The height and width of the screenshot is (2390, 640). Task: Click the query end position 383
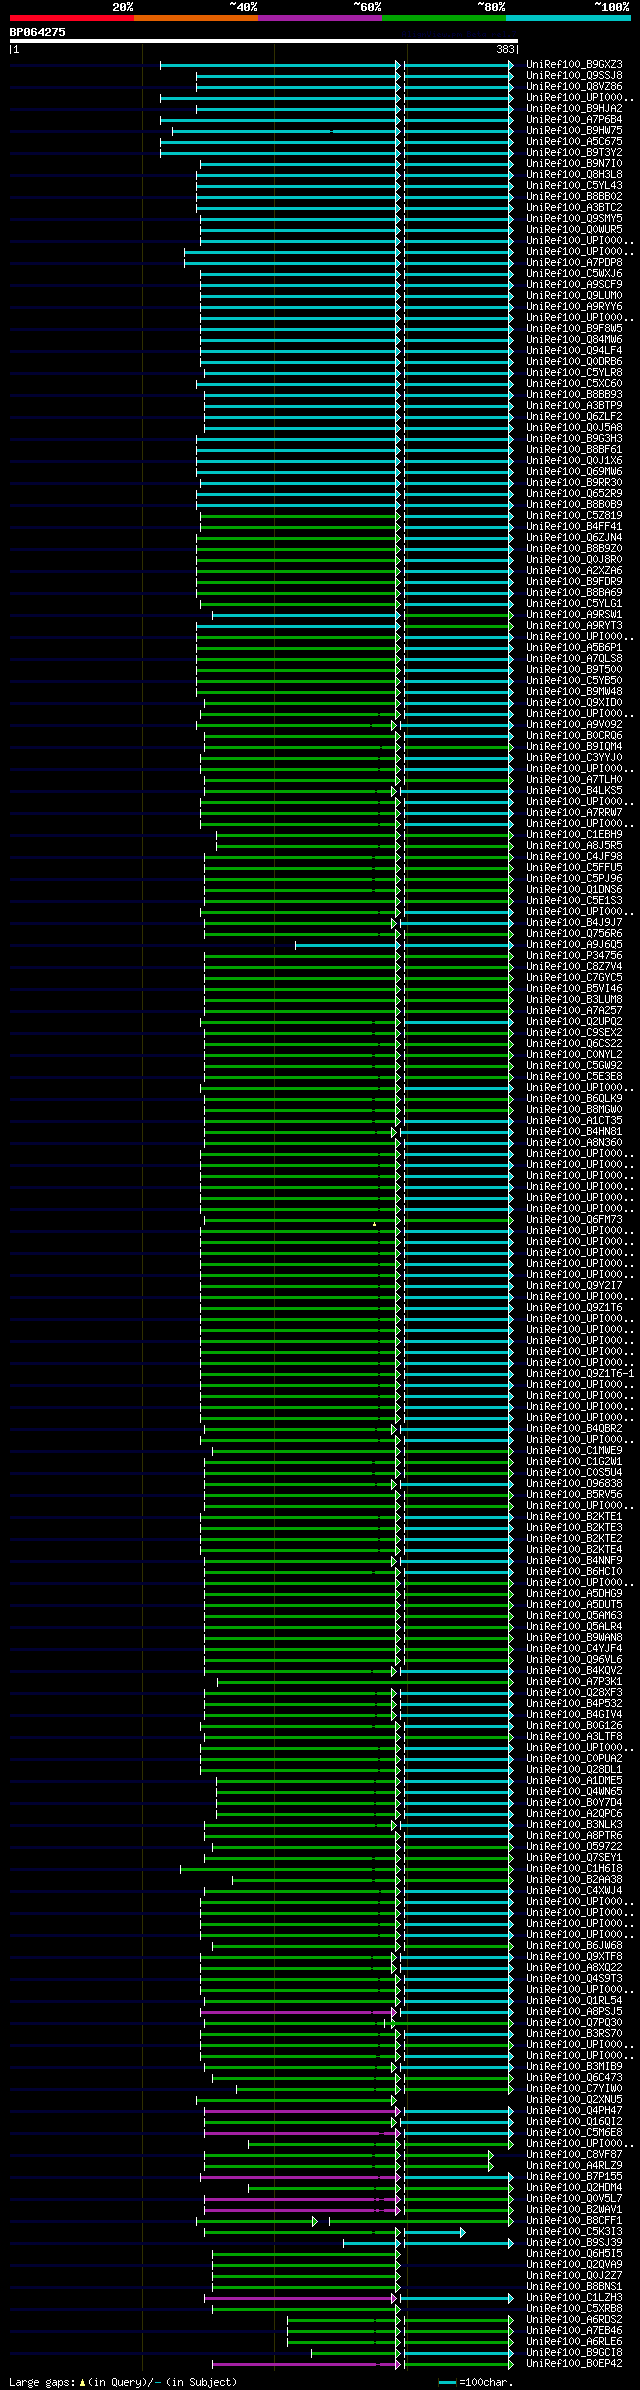click(x=506, y=49)
